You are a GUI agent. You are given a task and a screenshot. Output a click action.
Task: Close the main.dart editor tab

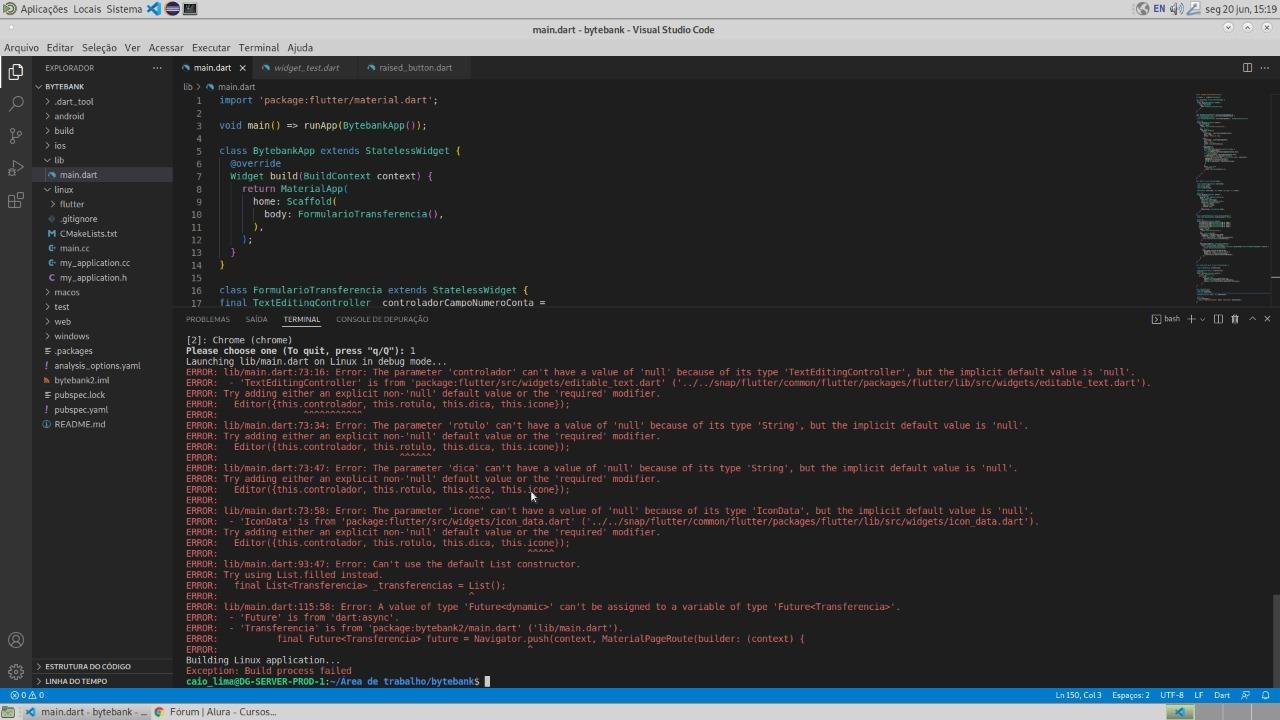(242, 68)
